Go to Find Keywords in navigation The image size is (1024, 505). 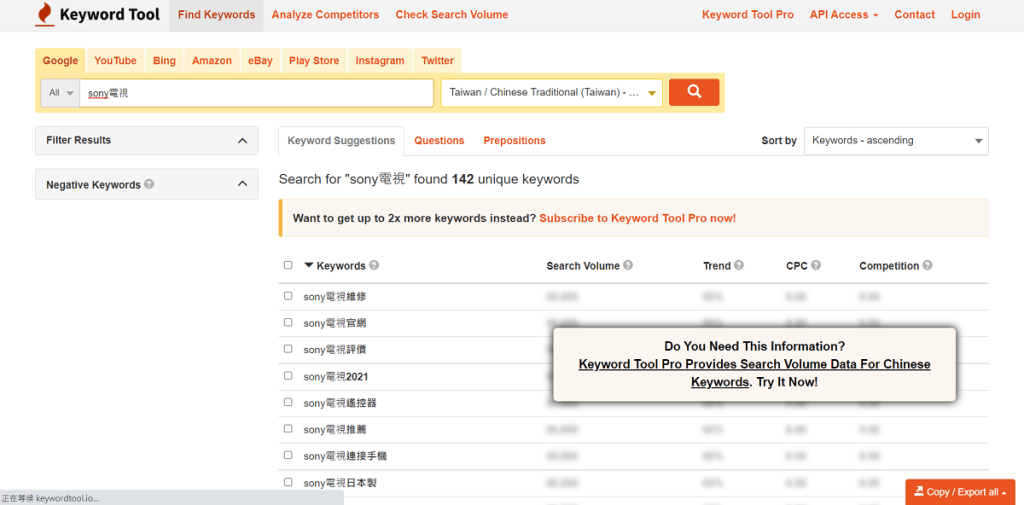point(217,15)
